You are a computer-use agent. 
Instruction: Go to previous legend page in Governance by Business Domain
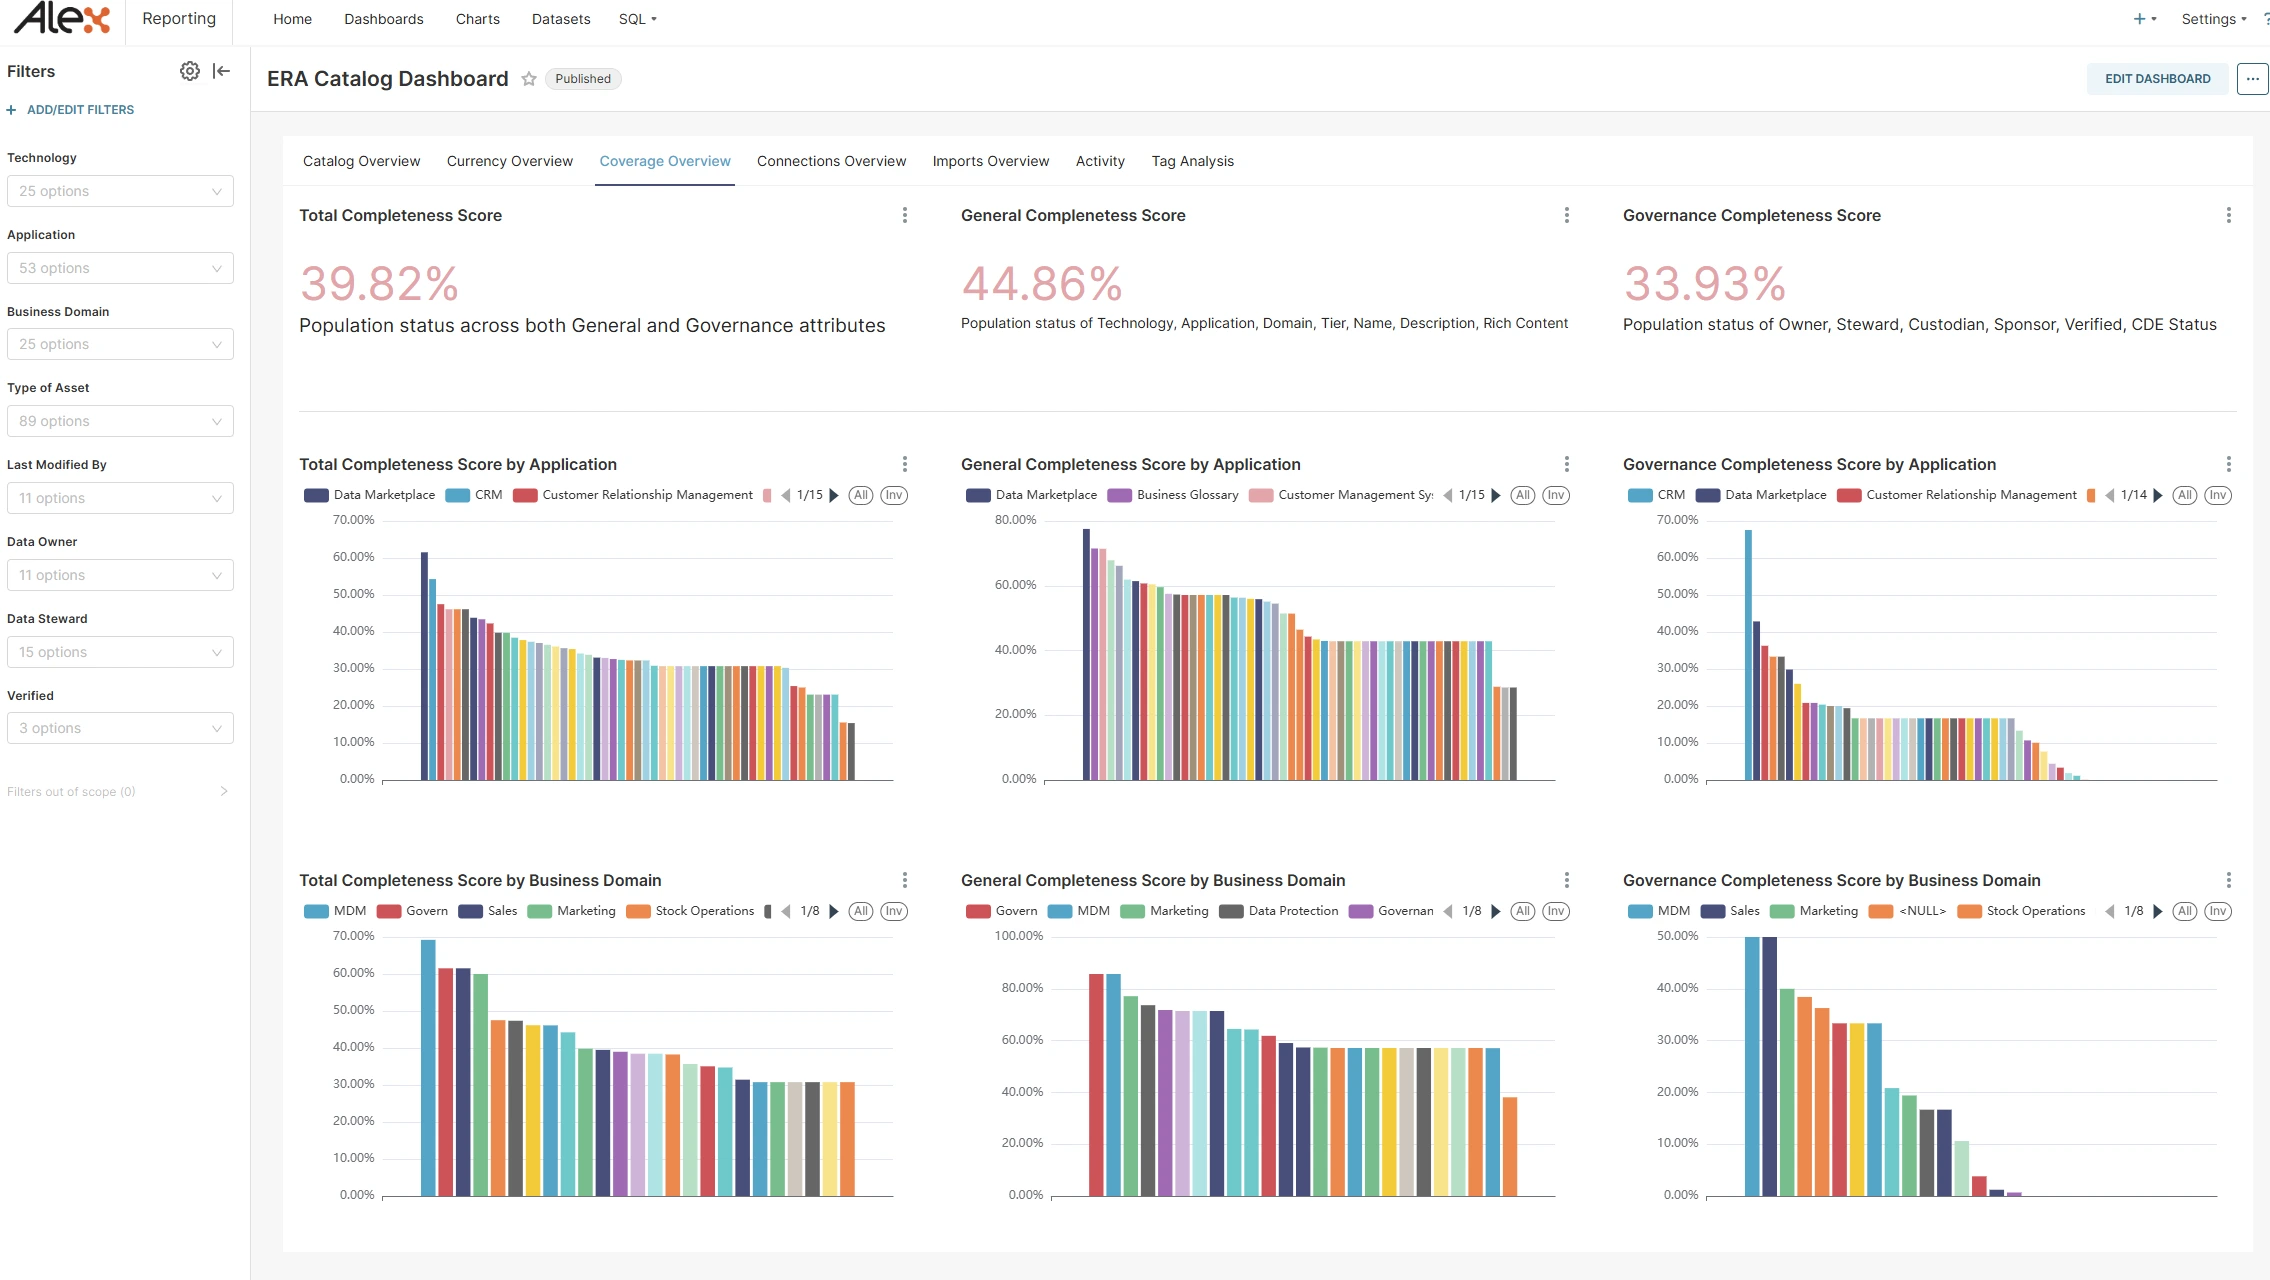[2110, 911]
